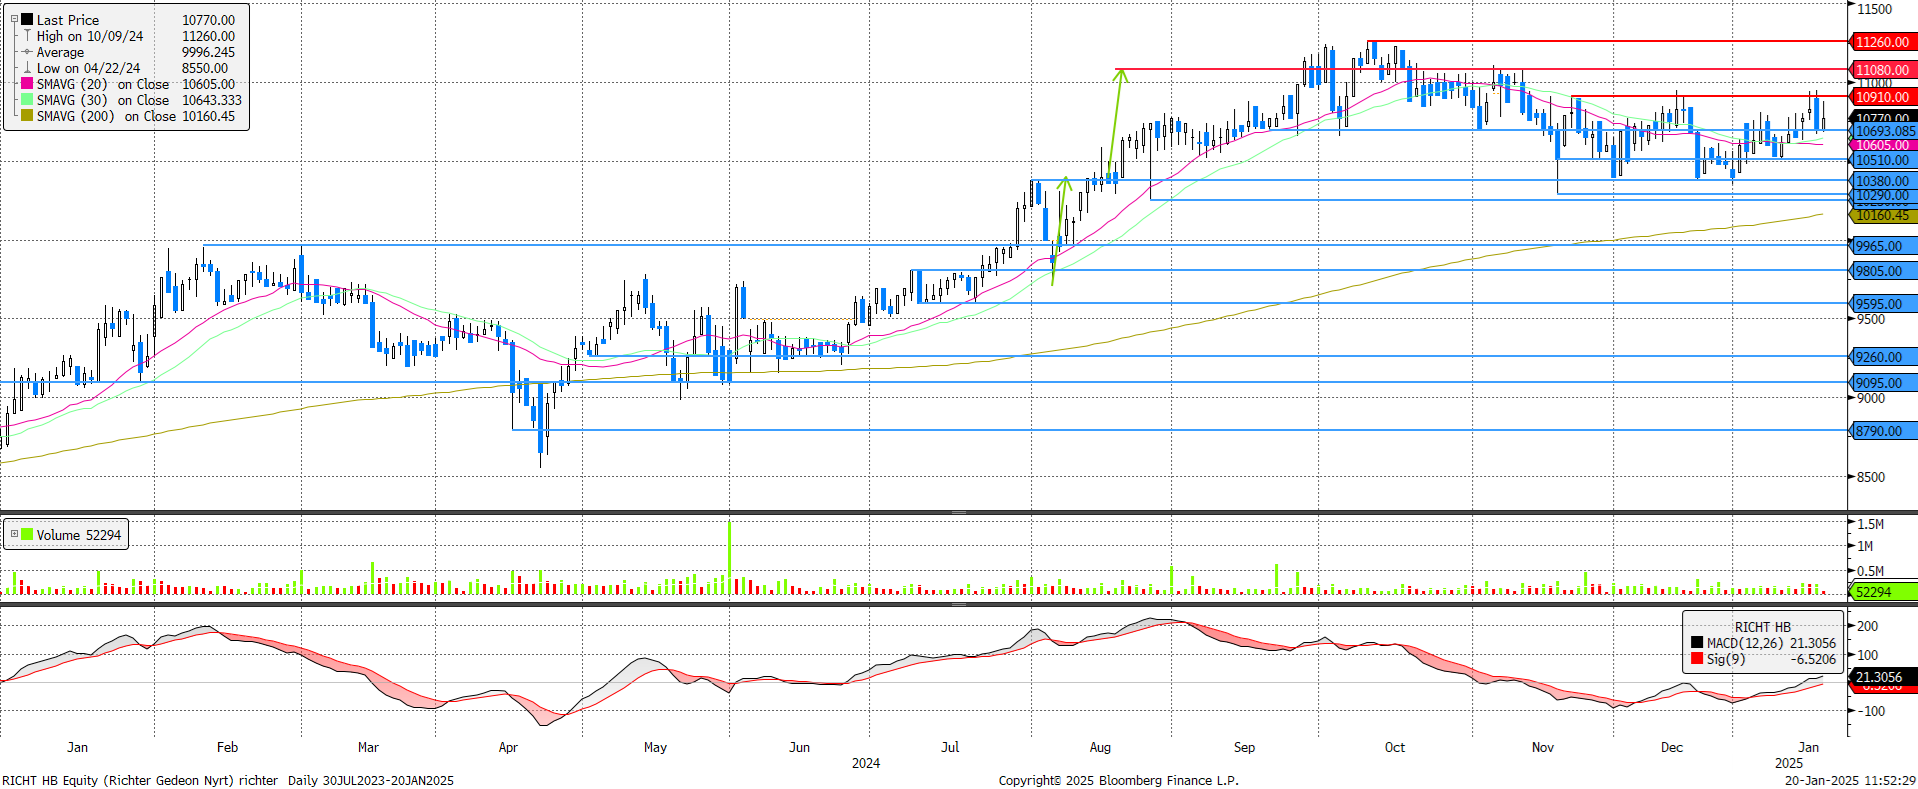Click the 52294 volume axis label
This screenshot has width=1918, height=789.
1883,592
